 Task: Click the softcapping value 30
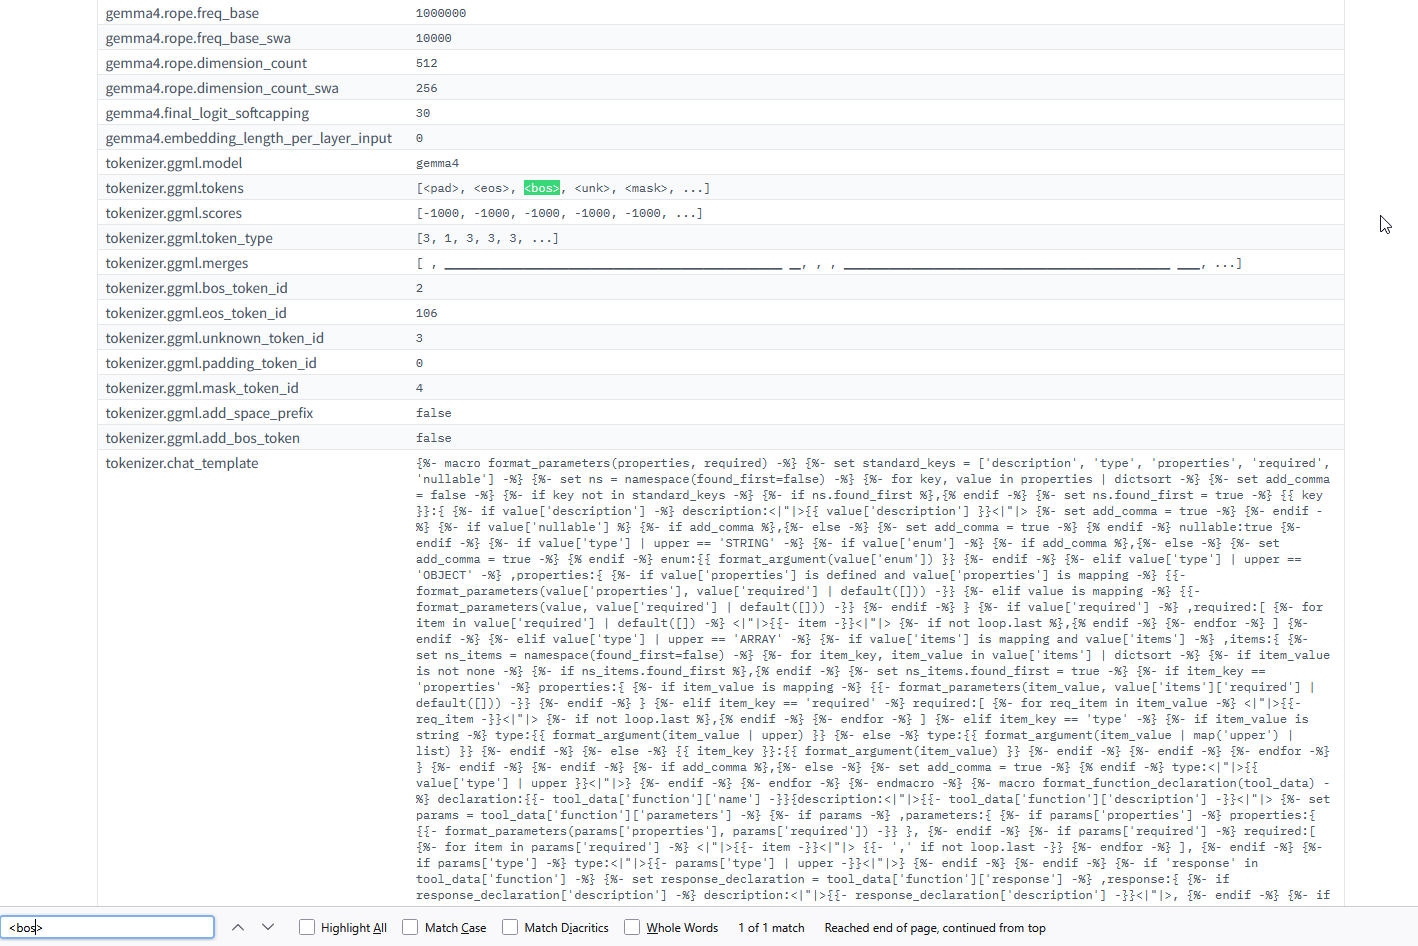pos(423,113)
